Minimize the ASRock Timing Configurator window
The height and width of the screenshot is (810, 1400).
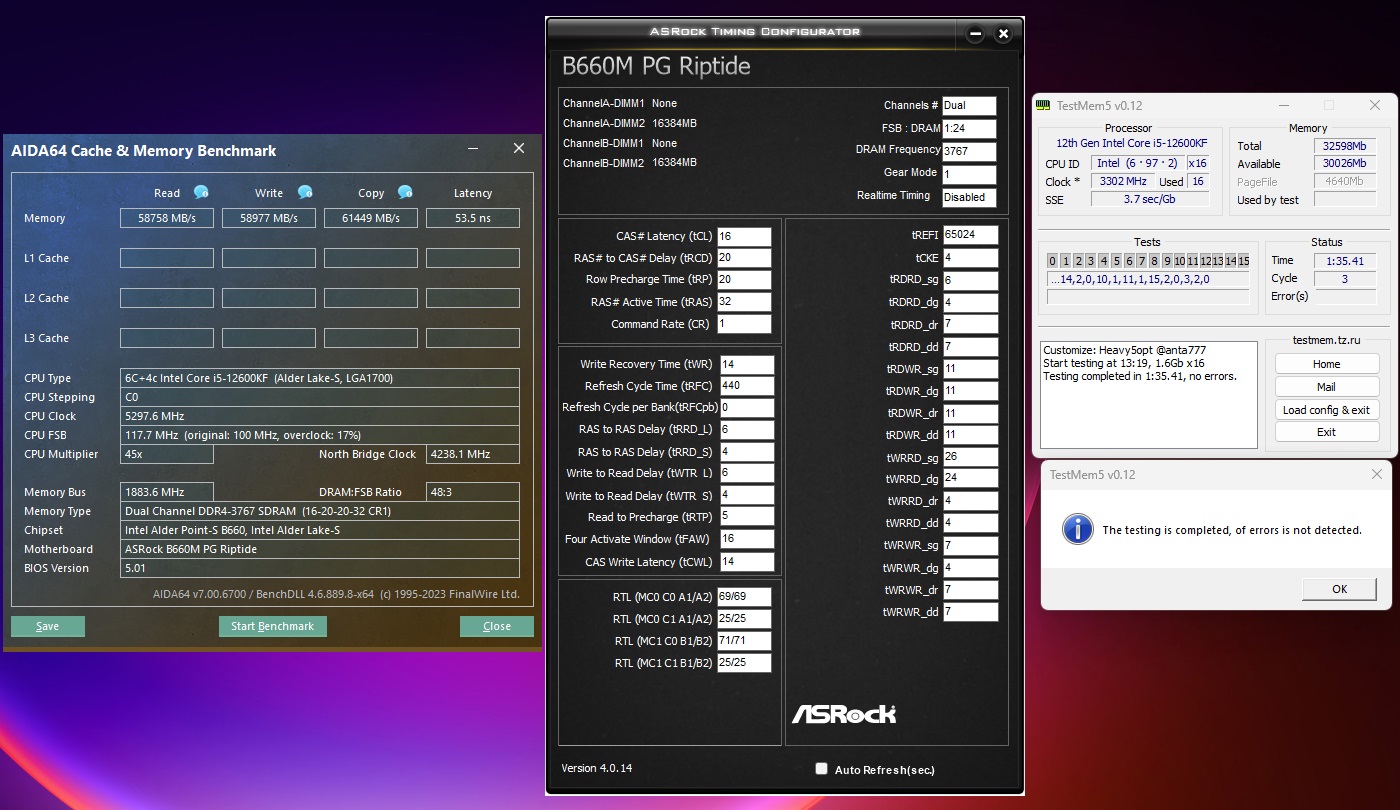point(976,34)
